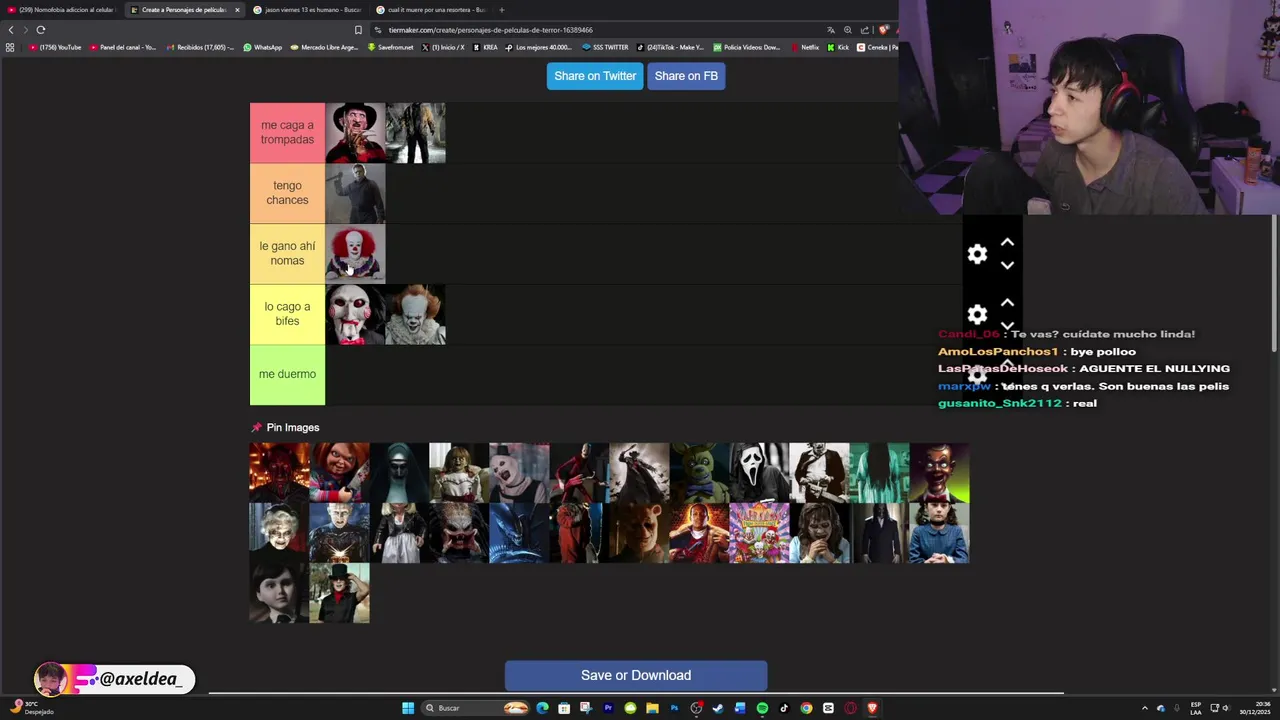Pick the Nun (Valak) image from the pool
1280x720 pixels.
399,473
